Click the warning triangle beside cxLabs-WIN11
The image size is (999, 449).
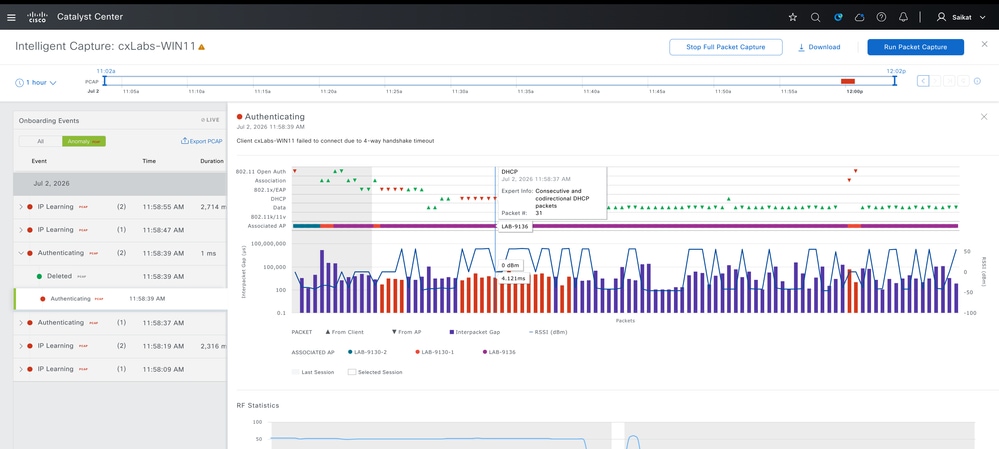201,47
